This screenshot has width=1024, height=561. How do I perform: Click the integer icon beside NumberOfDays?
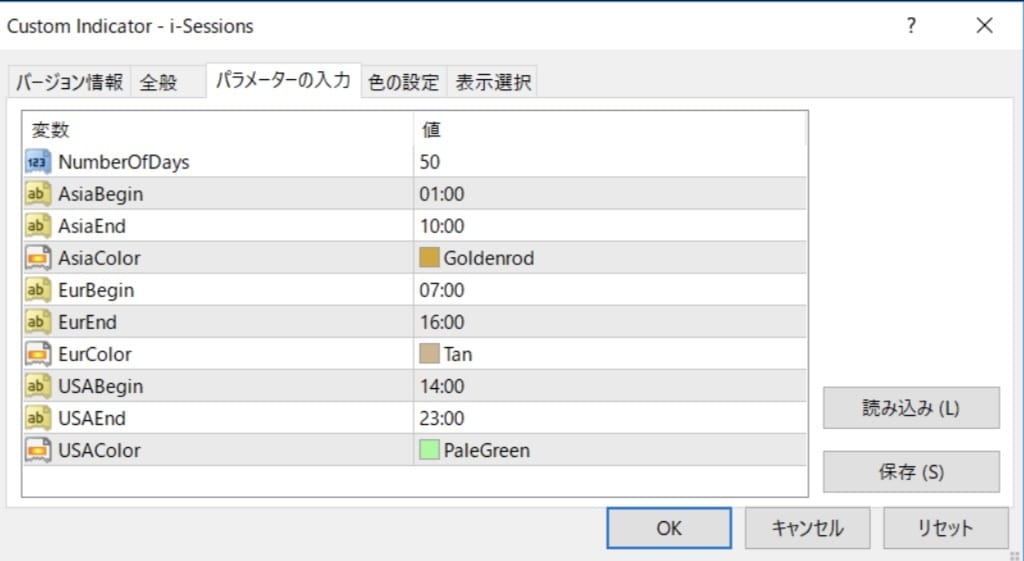[38, 162]
